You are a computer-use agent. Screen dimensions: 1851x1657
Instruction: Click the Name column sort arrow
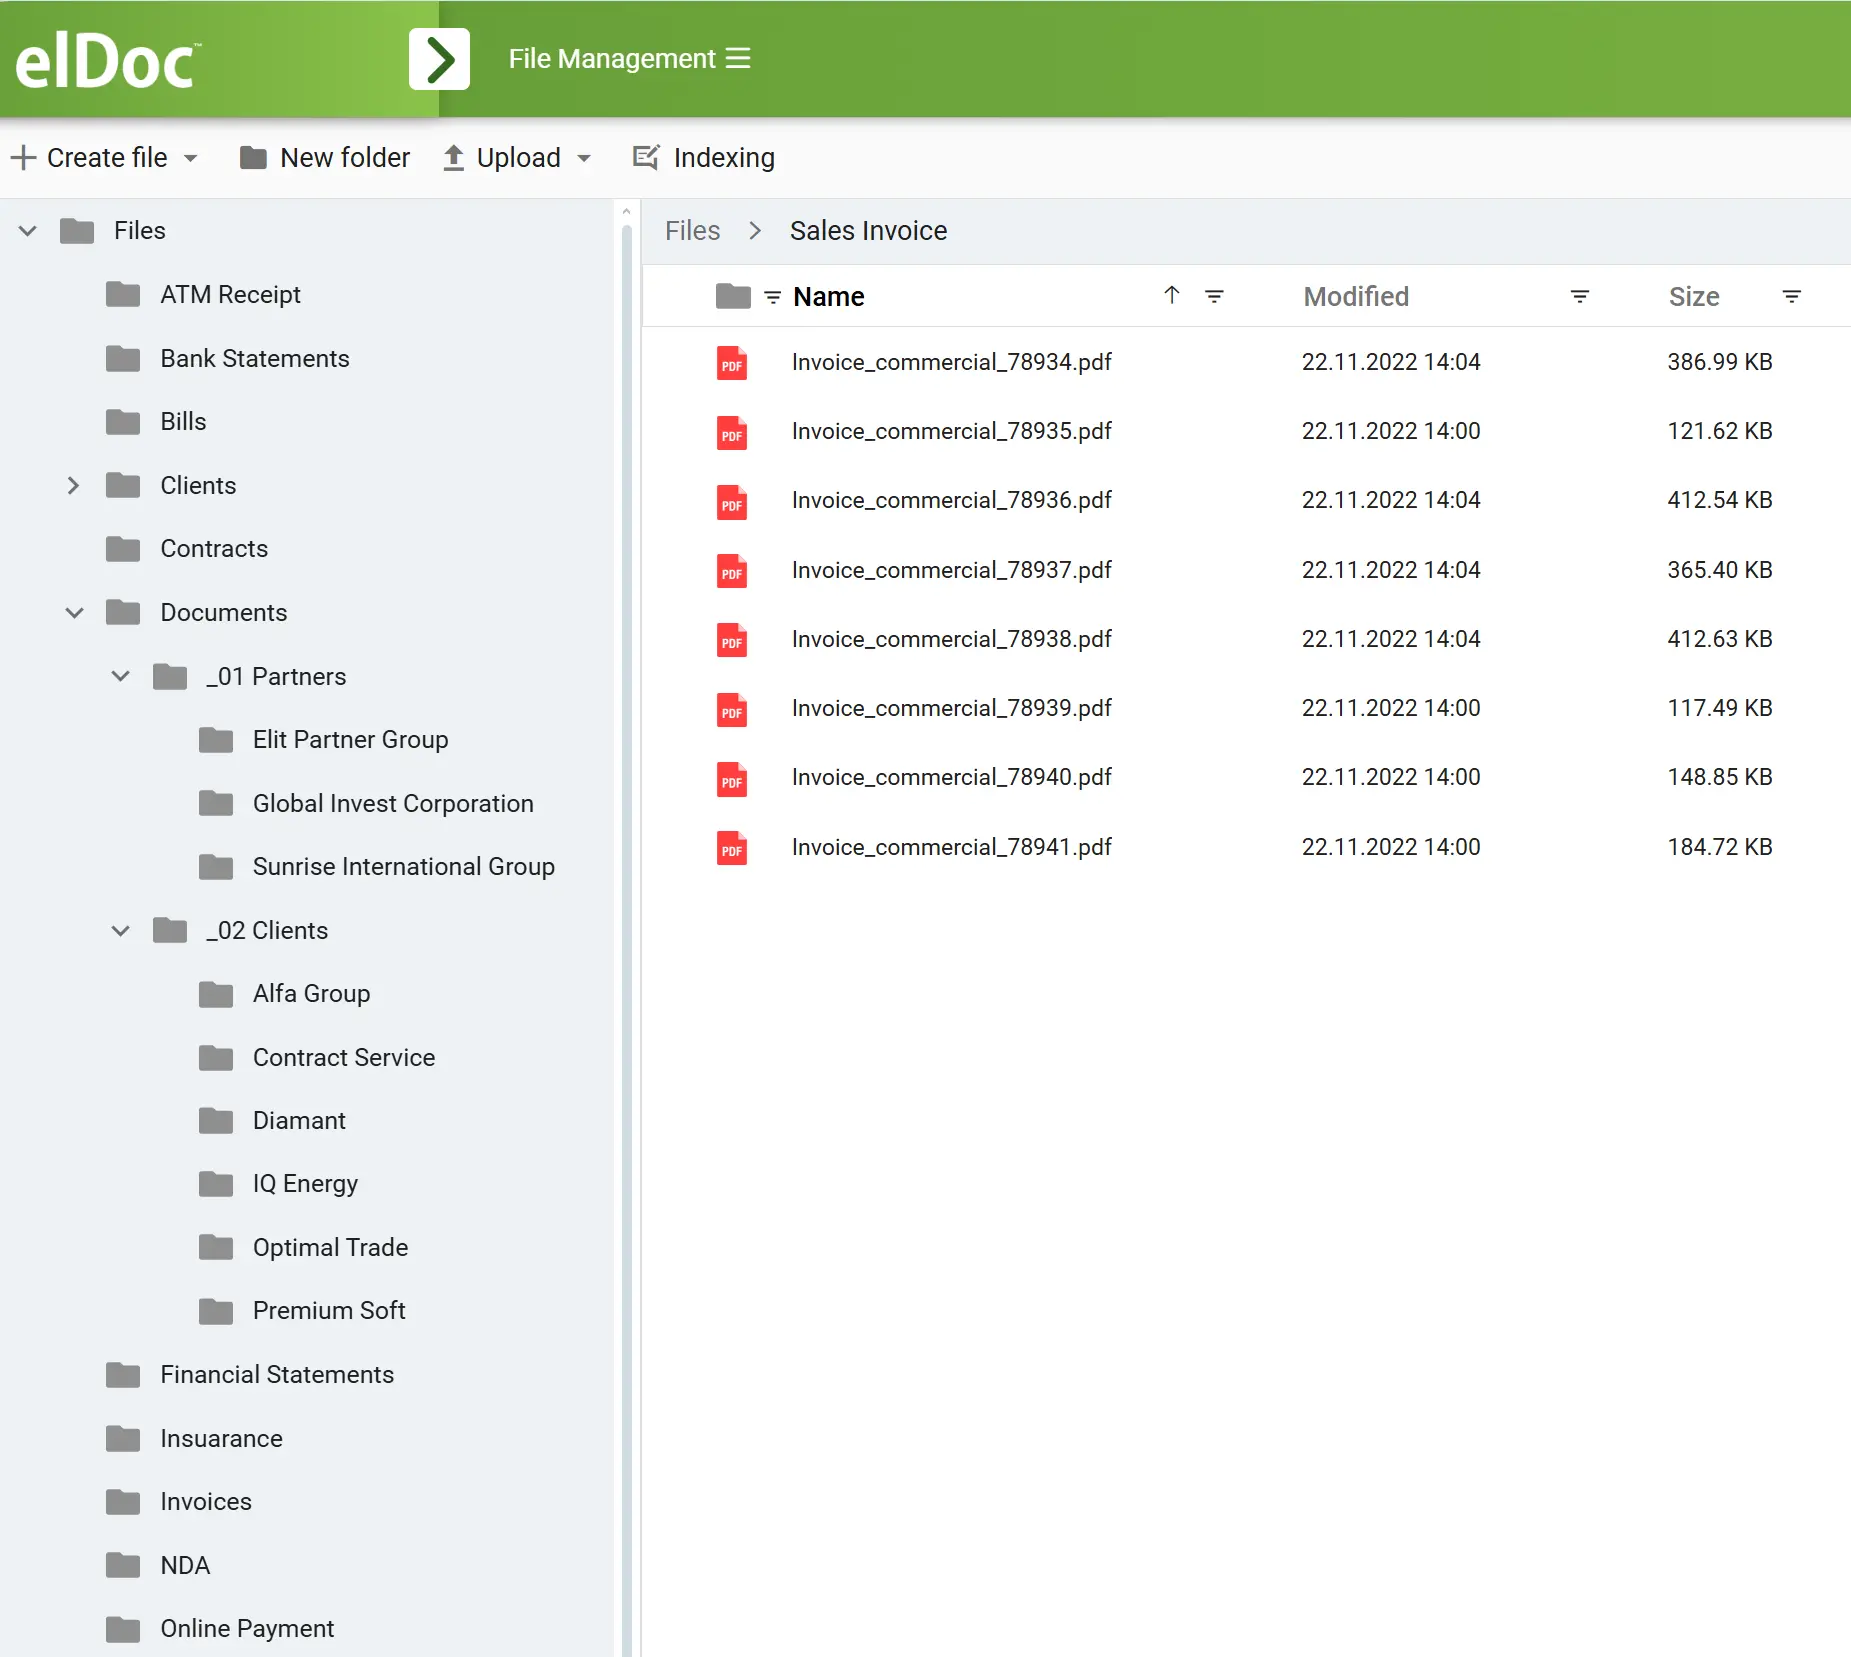pos(1172,295)
